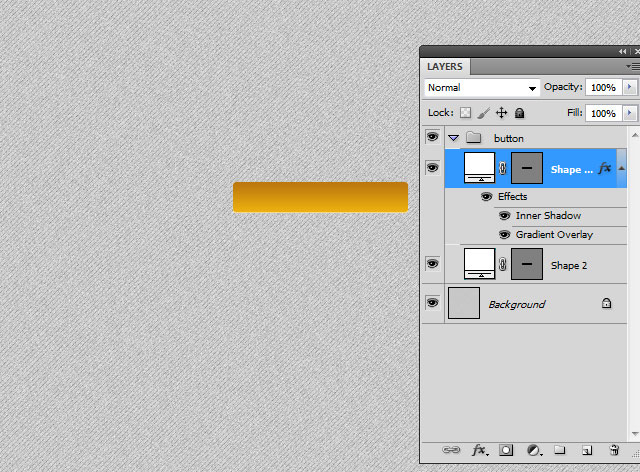Screen dimensions: 640x472
Task: Click the link layers icon
Action: point(451,450)
